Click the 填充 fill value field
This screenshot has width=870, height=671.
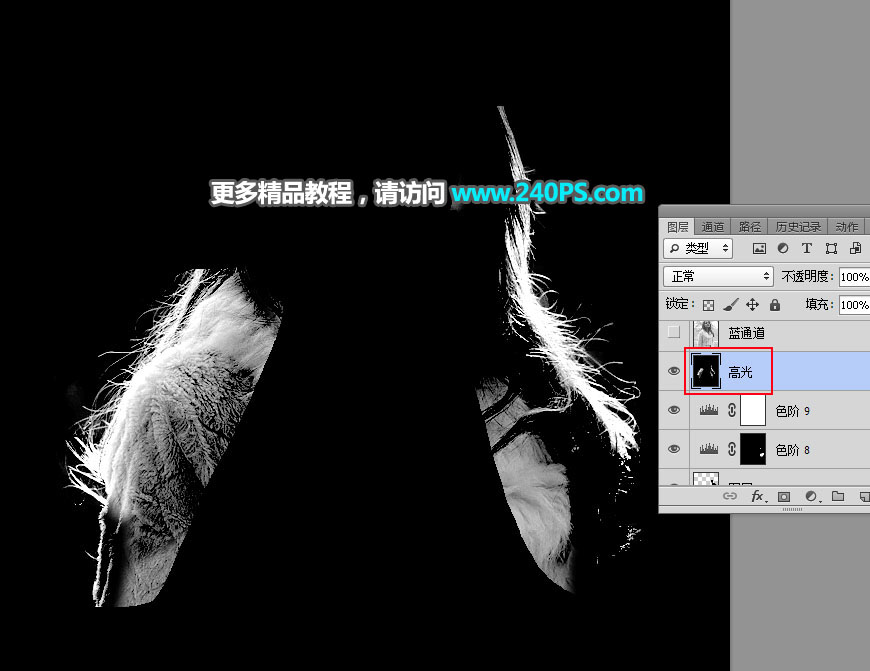854,305
